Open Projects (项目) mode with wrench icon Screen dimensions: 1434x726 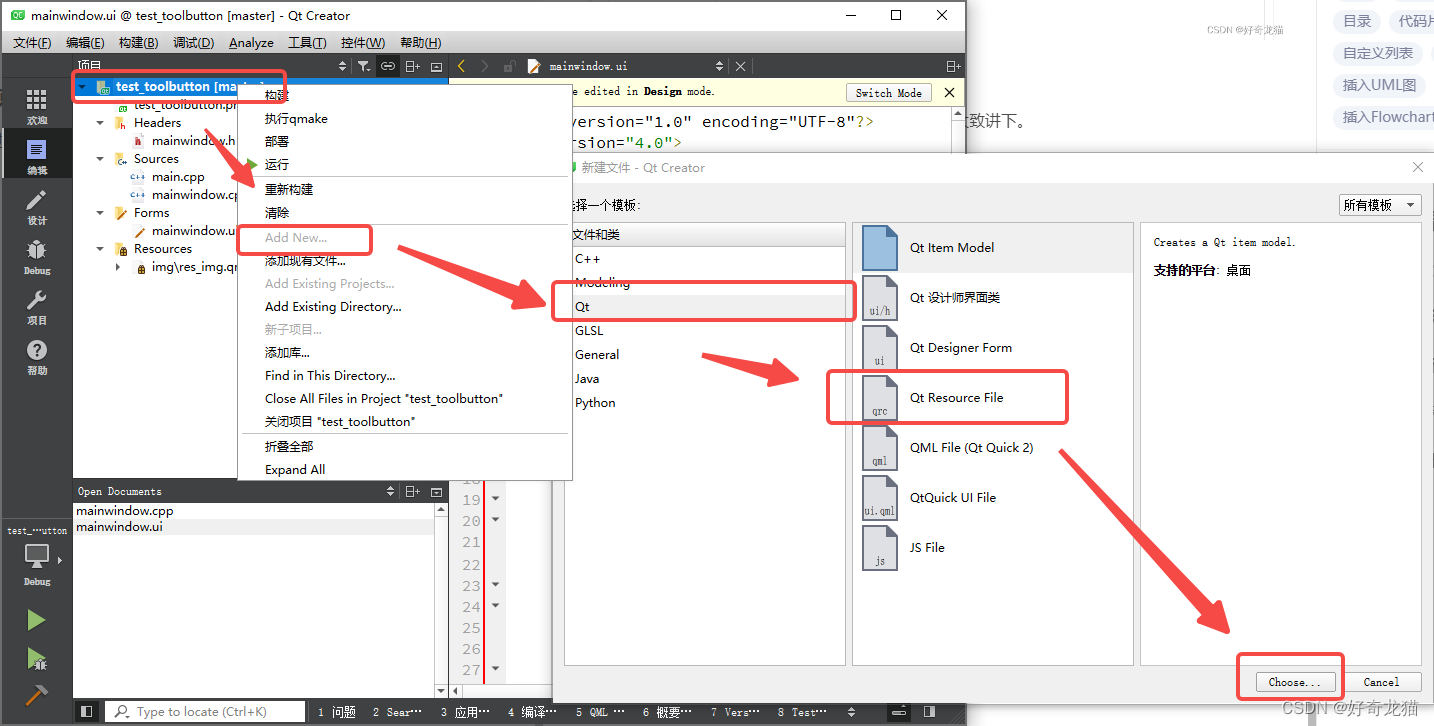point(36,307)
